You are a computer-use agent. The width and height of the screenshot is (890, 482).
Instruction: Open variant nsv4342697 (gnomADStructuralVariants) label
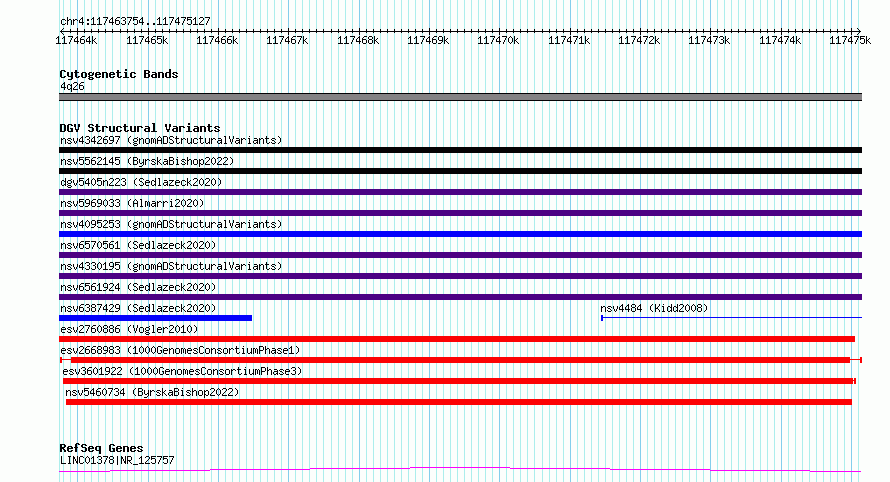[171, 140]
